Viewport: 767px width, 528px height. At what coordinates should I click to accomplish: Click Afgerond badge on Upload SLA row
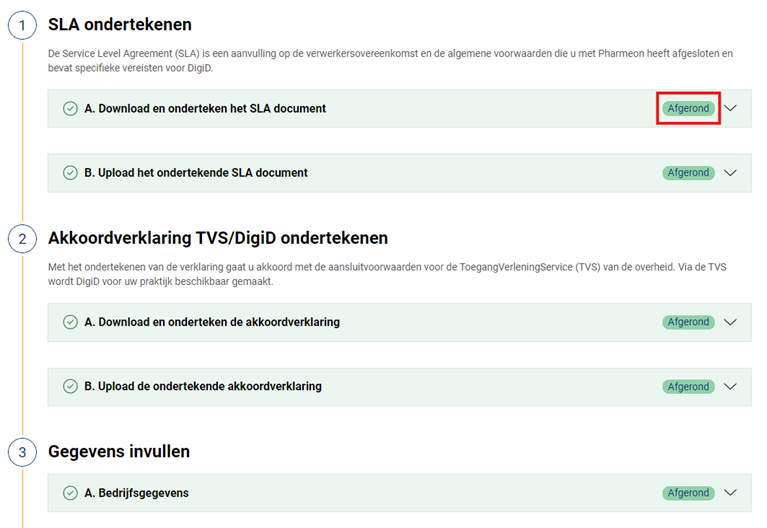(688, 173)
